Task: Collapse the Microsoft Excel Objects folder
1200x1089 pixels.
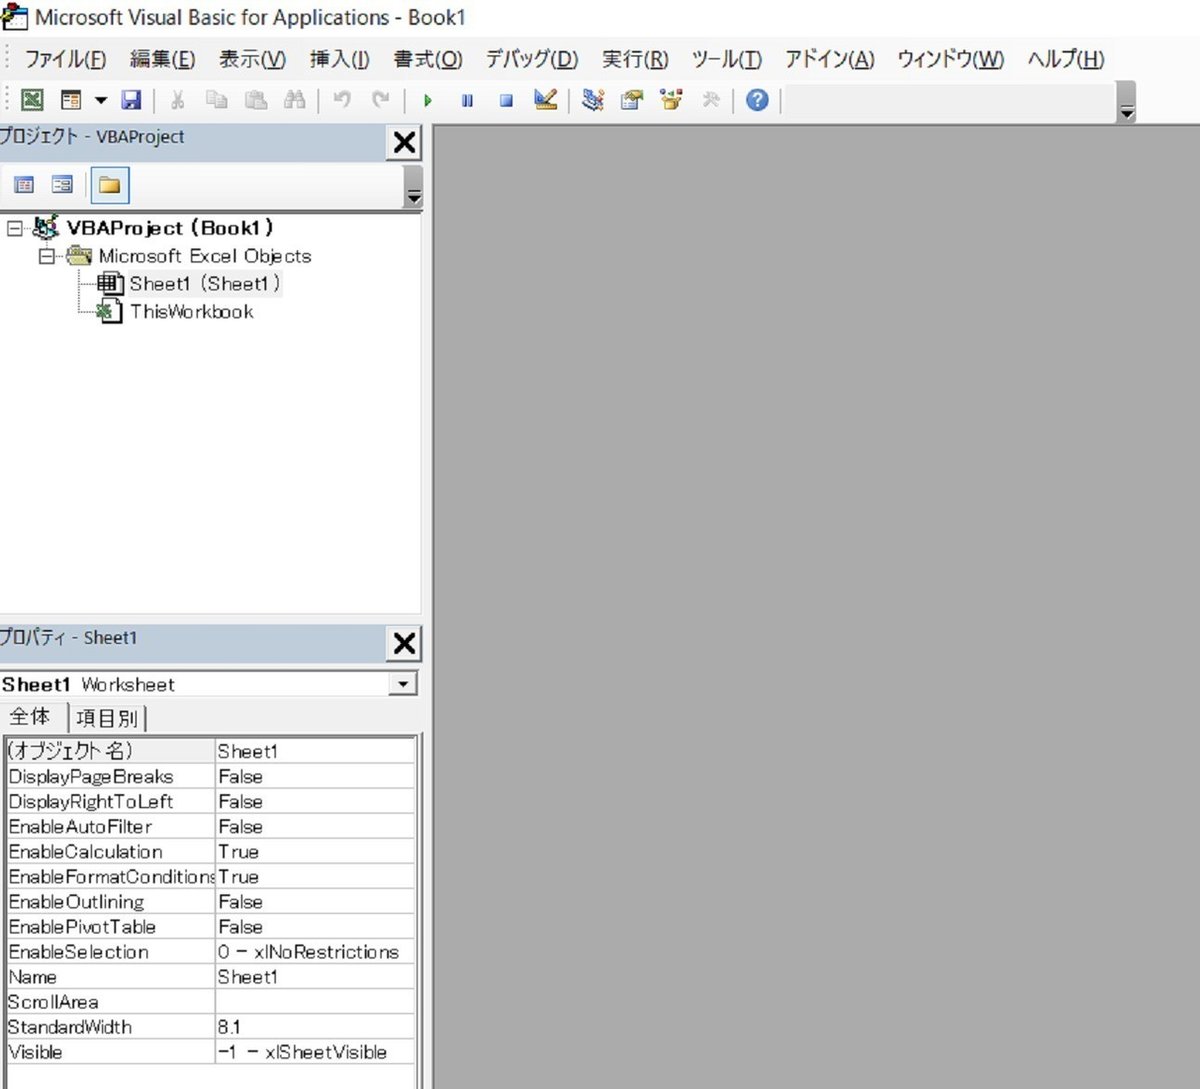Action: click(x=46, y=257)
